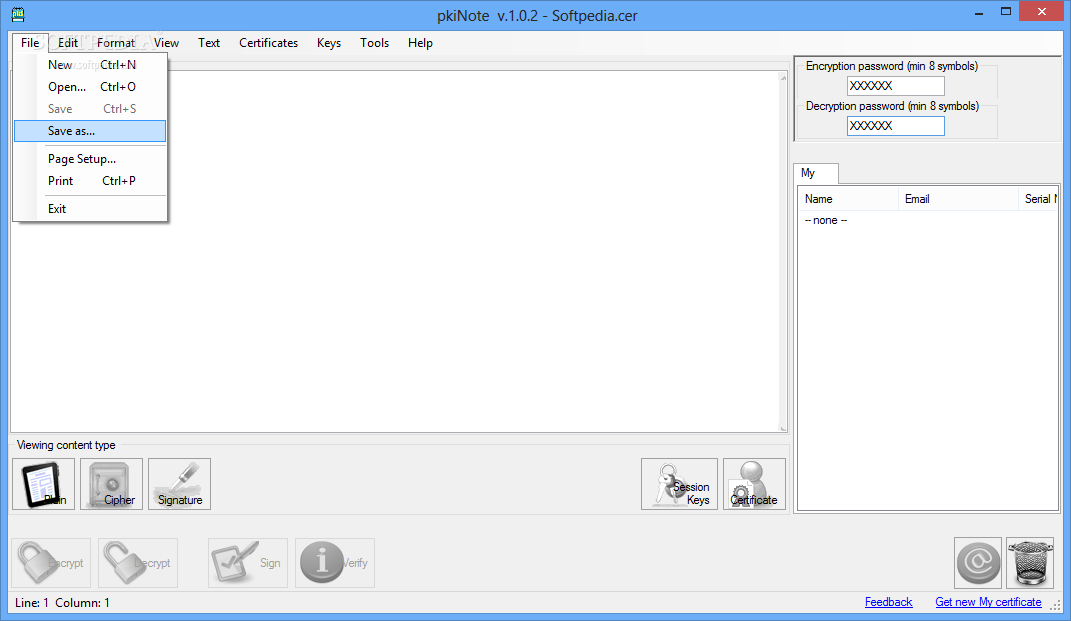Click the Serial column header
1071x621 pixels.
[x=1038, y=199]
